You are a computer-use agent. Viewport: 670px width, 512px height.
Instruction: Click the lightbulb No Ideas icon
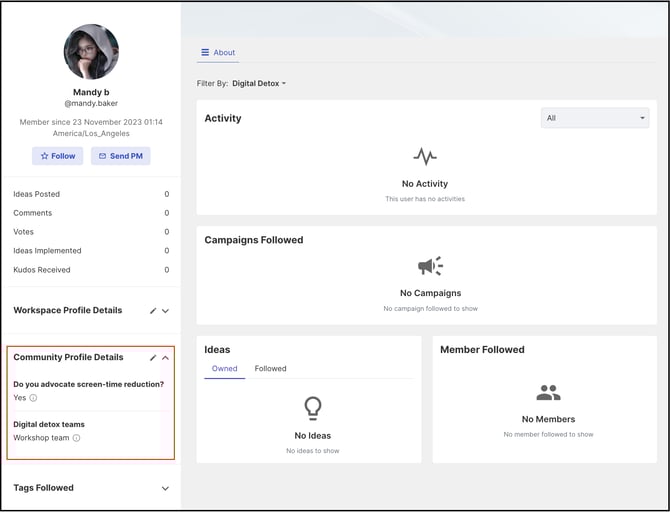[313, 408]
